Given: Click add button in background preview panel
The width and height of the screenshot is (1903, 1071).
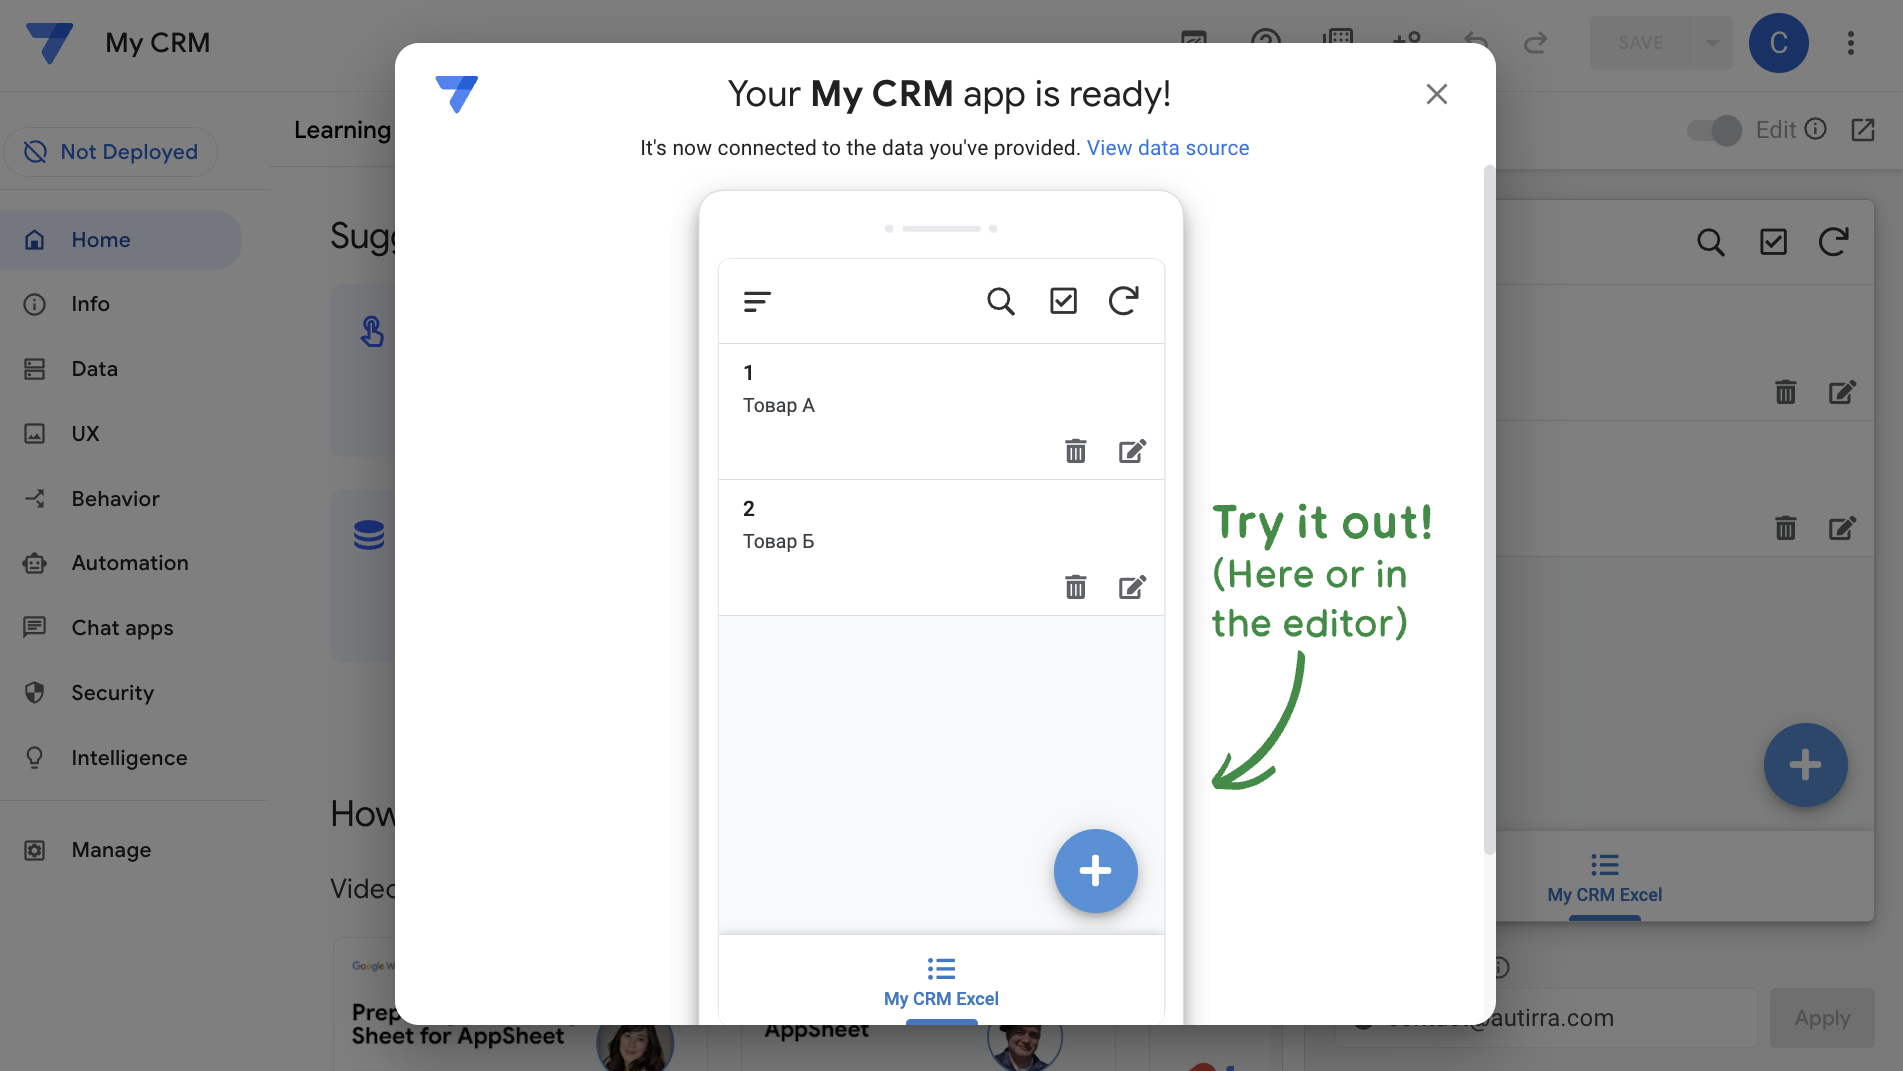Looking at the screenshot, I should click(x=1805, y=765).
